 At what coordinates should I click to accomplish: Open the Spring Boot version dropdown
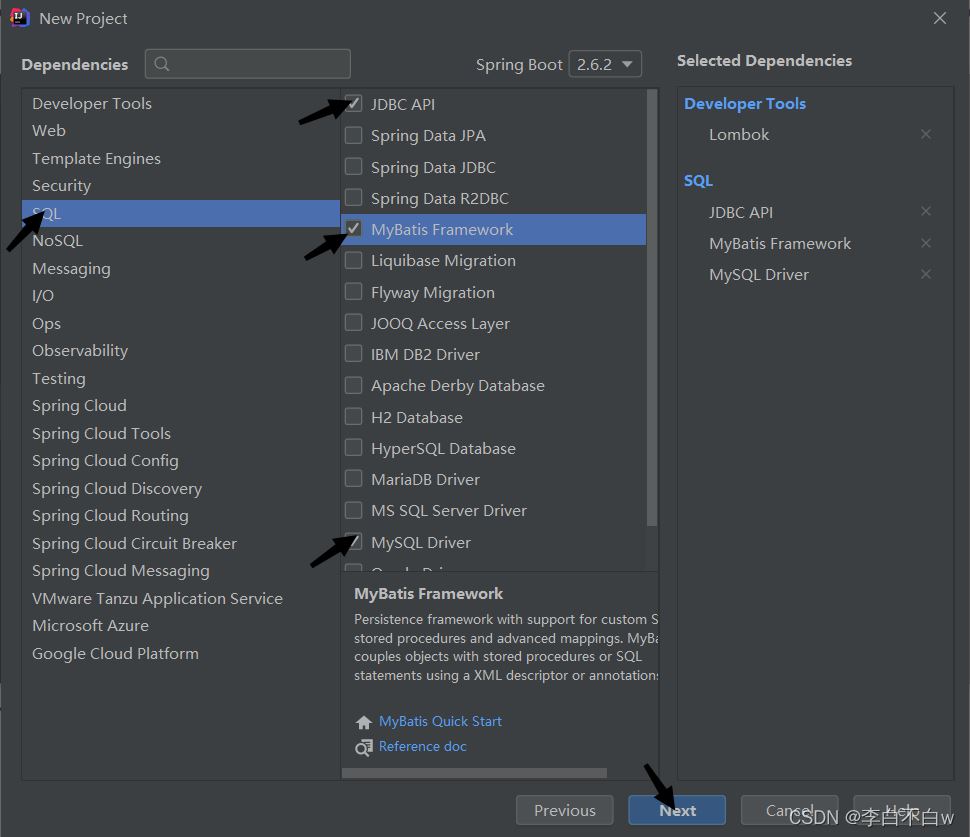point(604,64)
